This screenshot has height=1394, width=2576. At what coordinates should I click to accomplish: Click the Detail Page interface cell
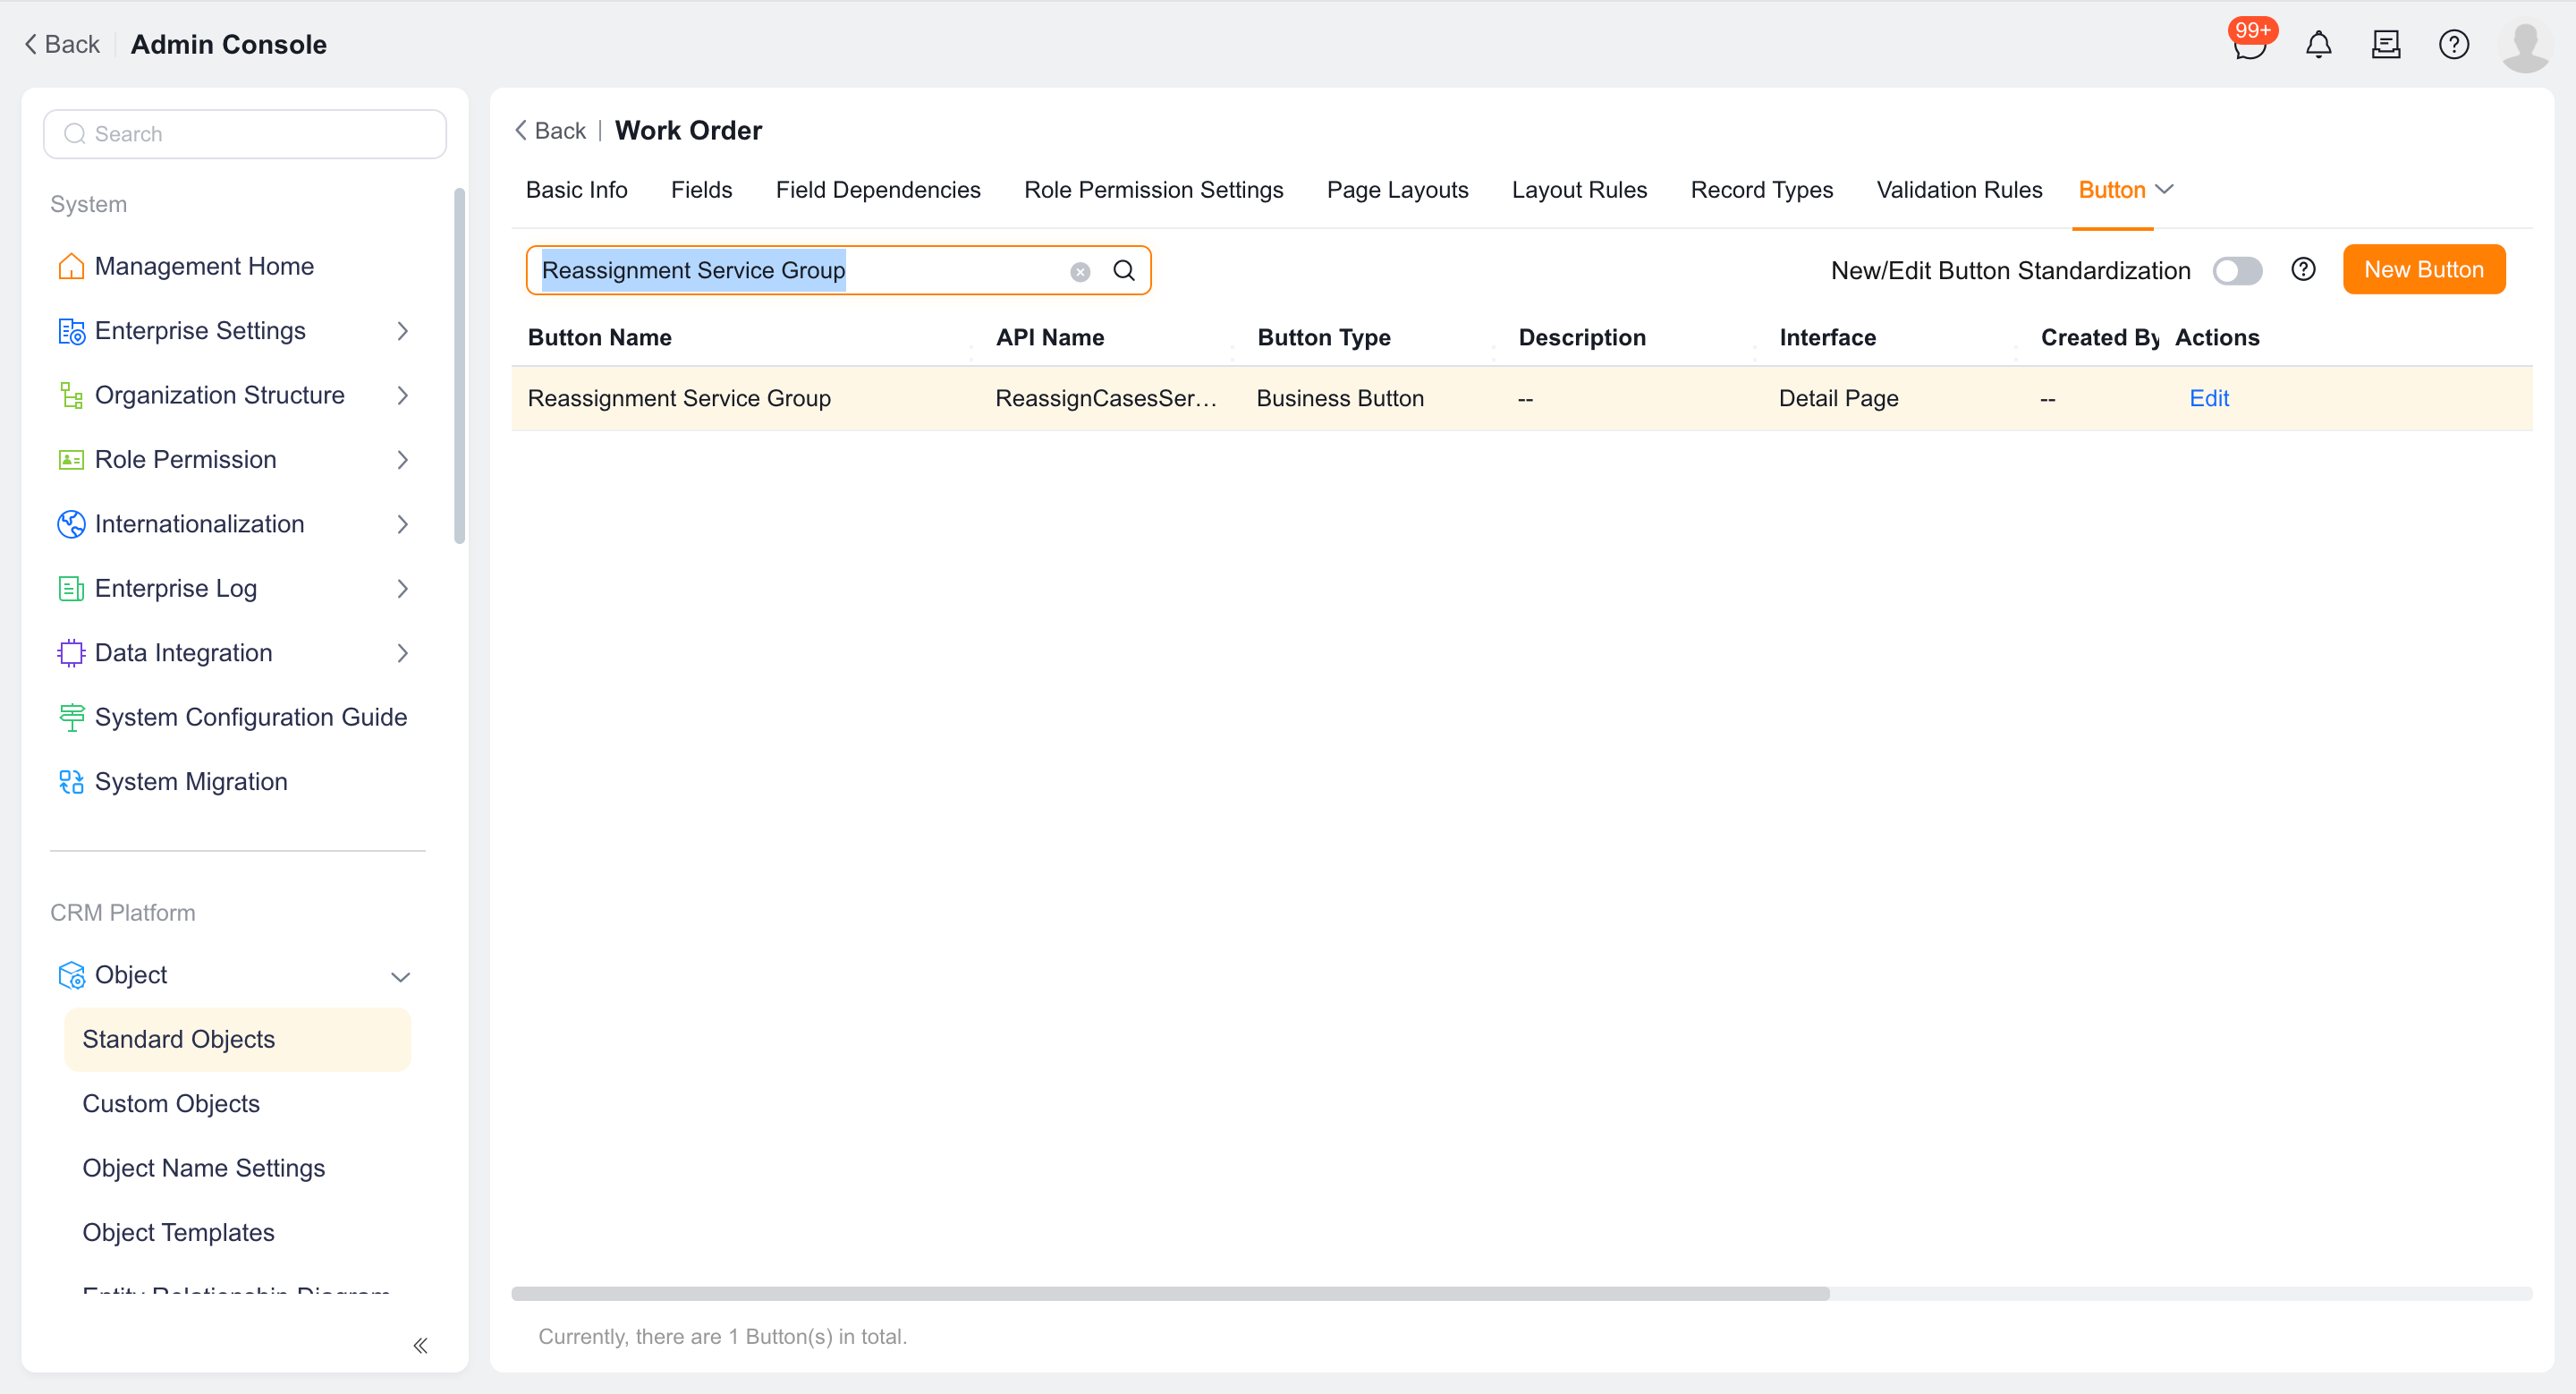(1838, 398)
